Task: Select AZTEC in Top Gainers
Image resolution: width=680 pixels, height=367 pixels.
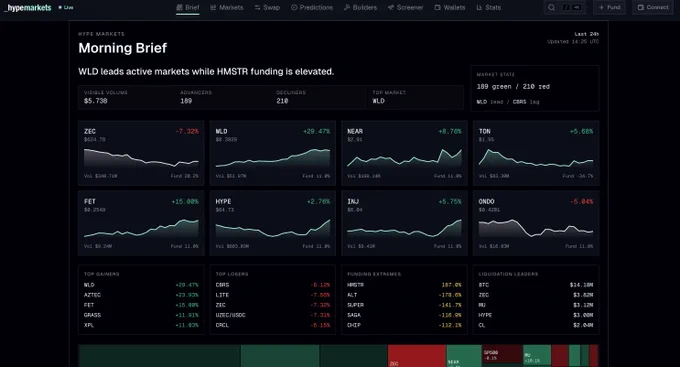Action: point(141,295)
